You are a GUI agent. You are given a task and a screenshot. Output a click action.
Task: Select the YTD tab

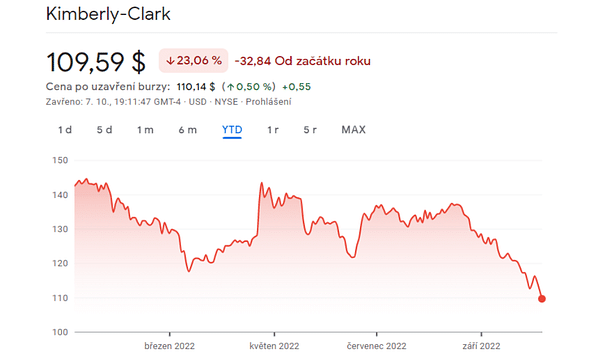pyautogui.click(x=232, y=130)
